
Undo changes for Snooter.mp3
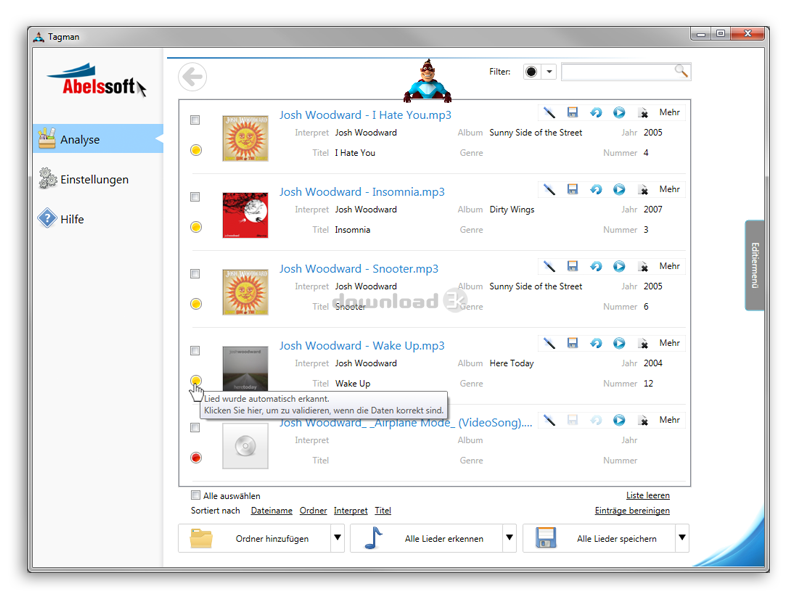pyautogui.click(x=596, y=266)
